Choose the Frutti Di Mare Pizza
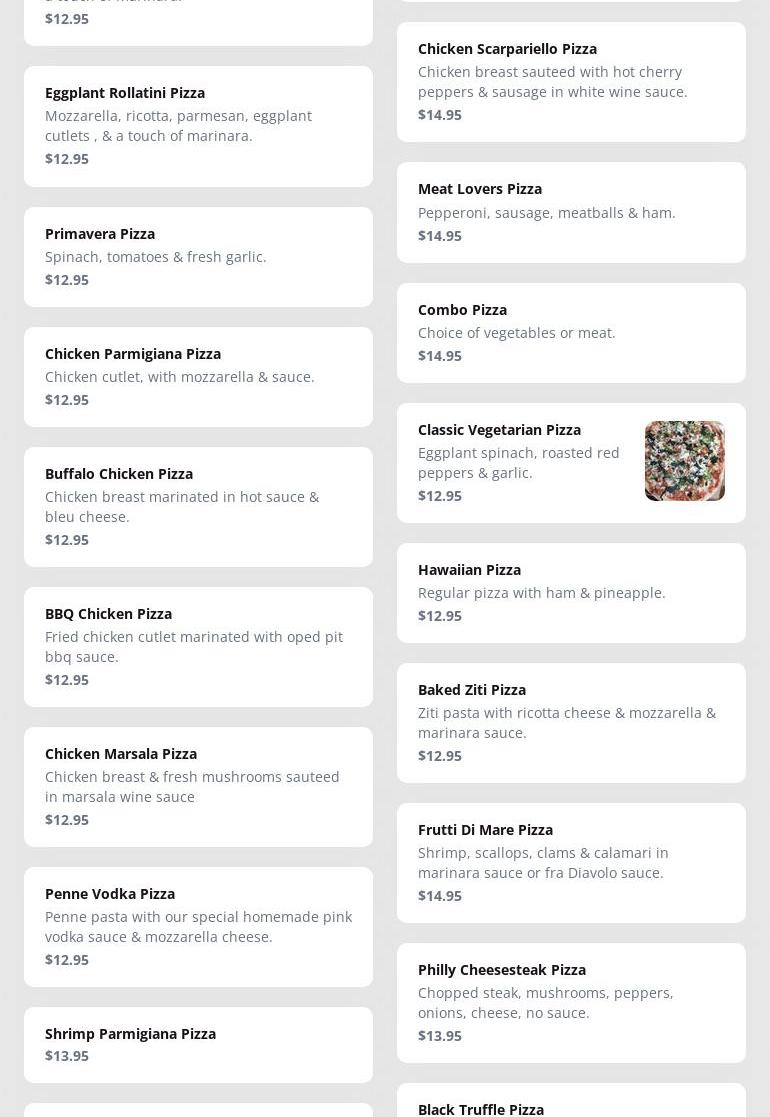 [571, 863]
